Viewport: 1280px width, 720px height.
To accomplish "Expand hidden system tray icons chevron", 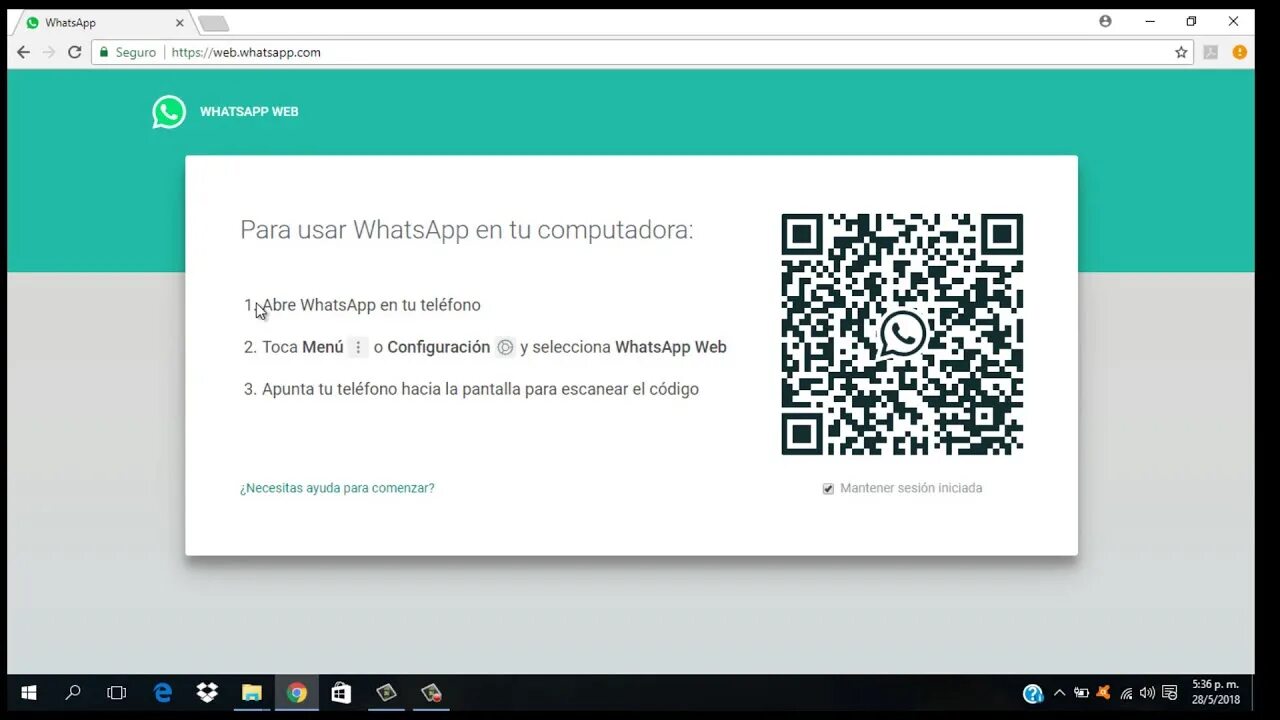I will (x=1059, y=692).
